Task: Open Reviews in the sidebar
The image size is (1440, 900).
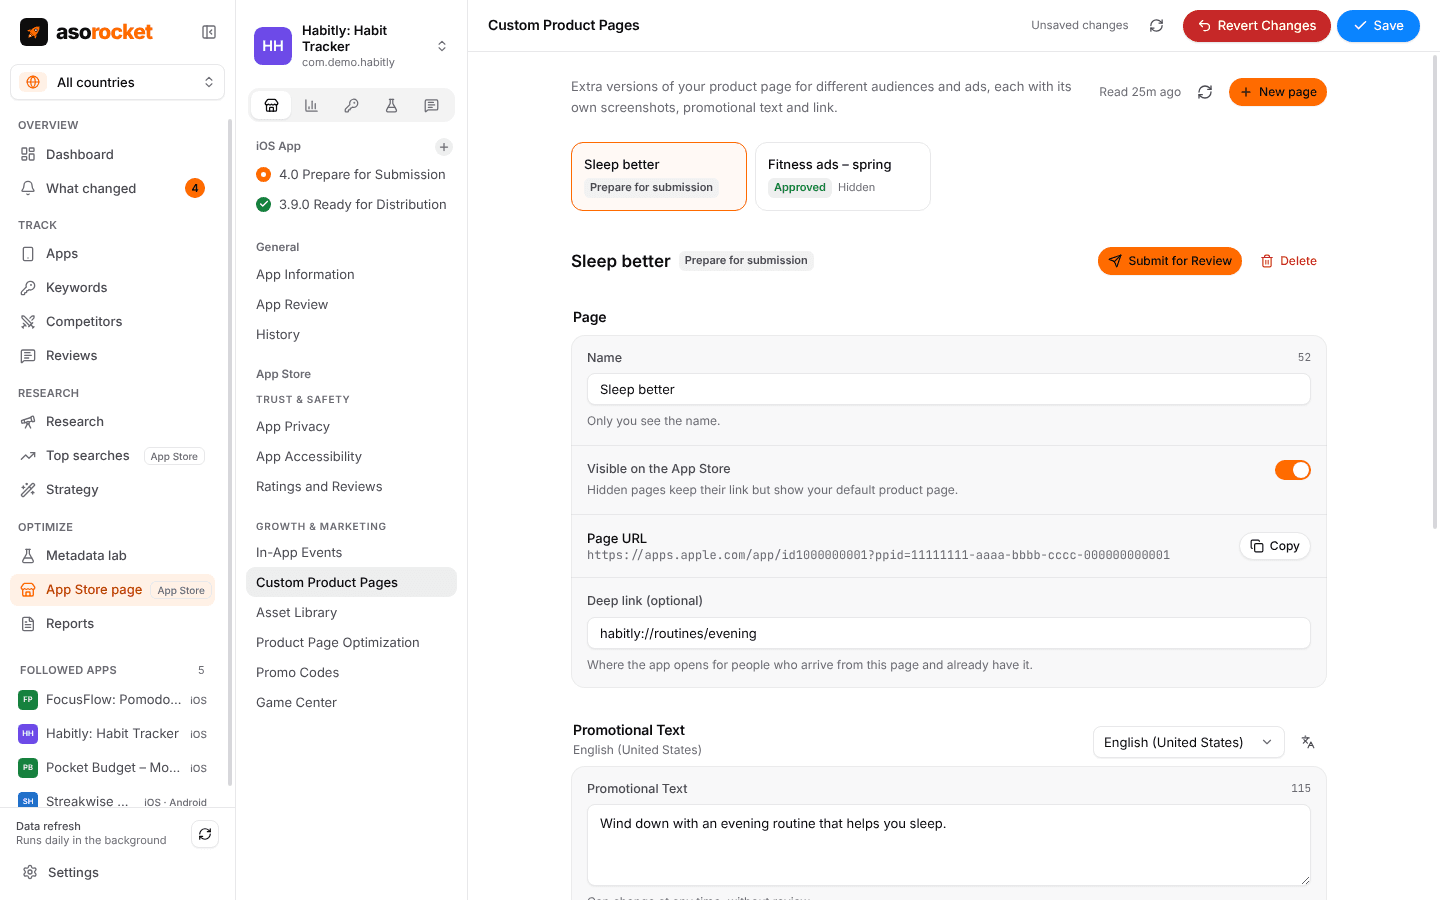Action: pyautogui.click(x=112, y=356)
